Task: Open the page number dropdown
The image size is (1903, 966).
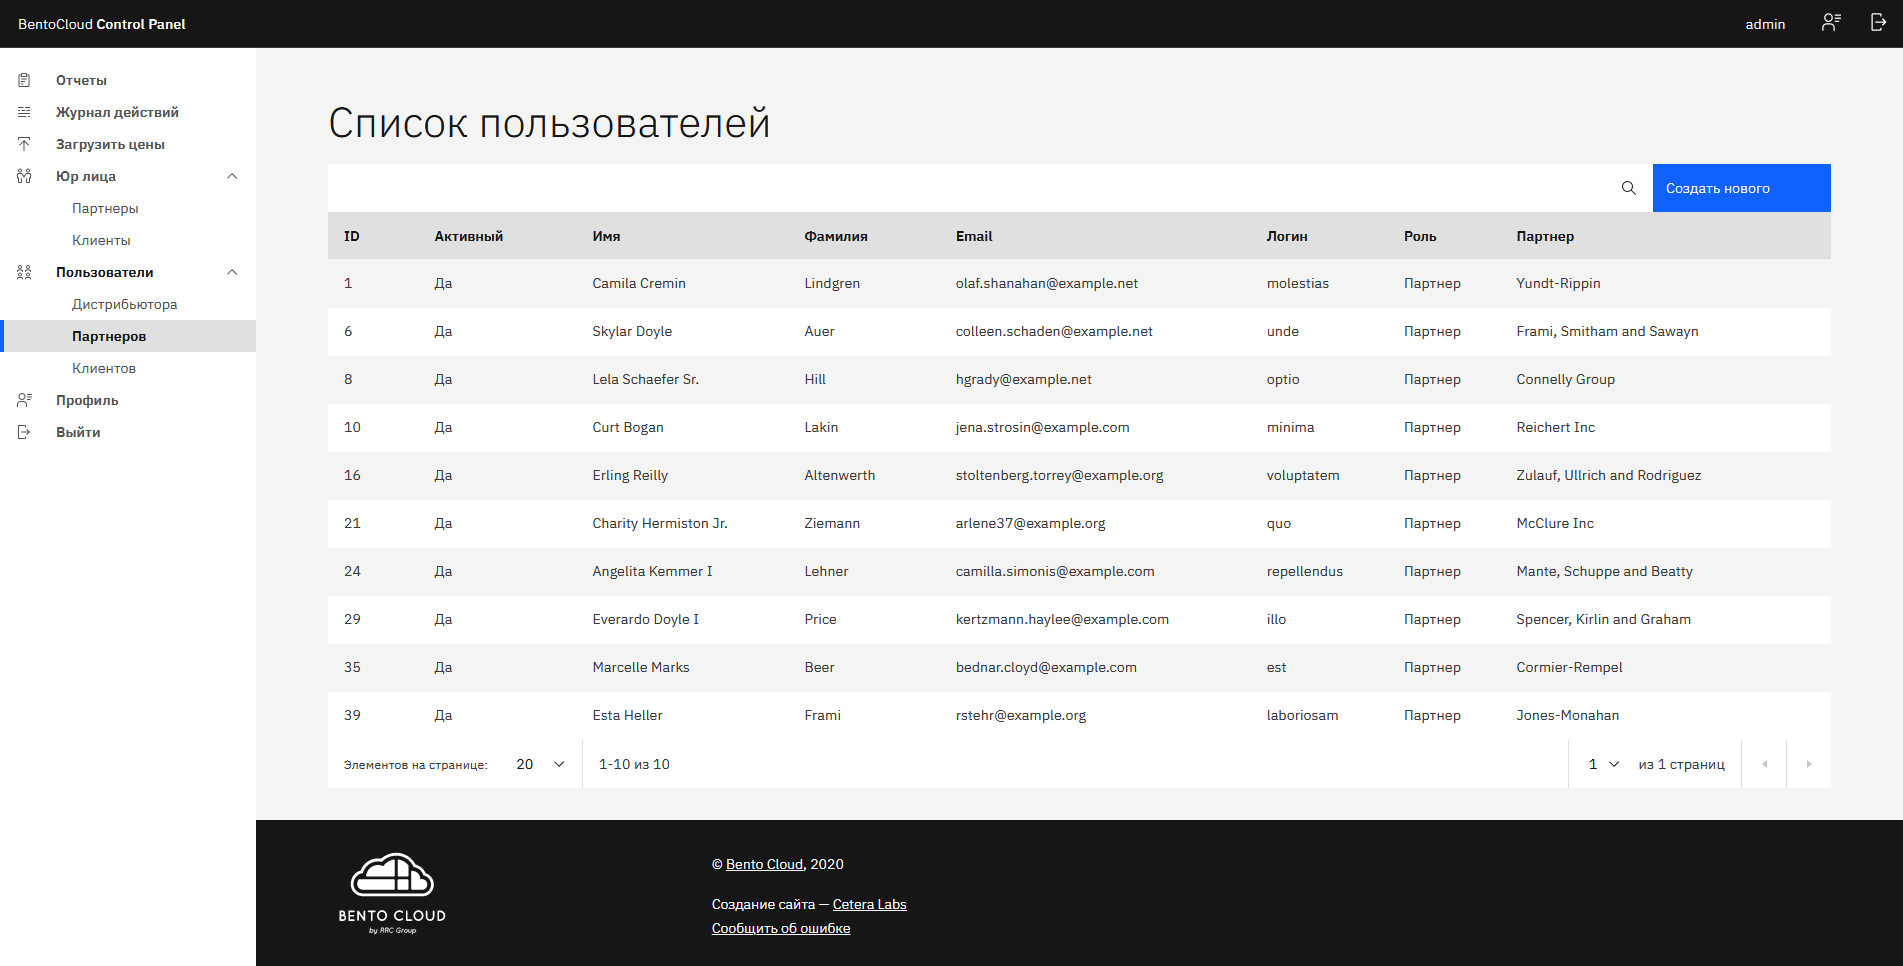Action: (x=1603, y=764)
